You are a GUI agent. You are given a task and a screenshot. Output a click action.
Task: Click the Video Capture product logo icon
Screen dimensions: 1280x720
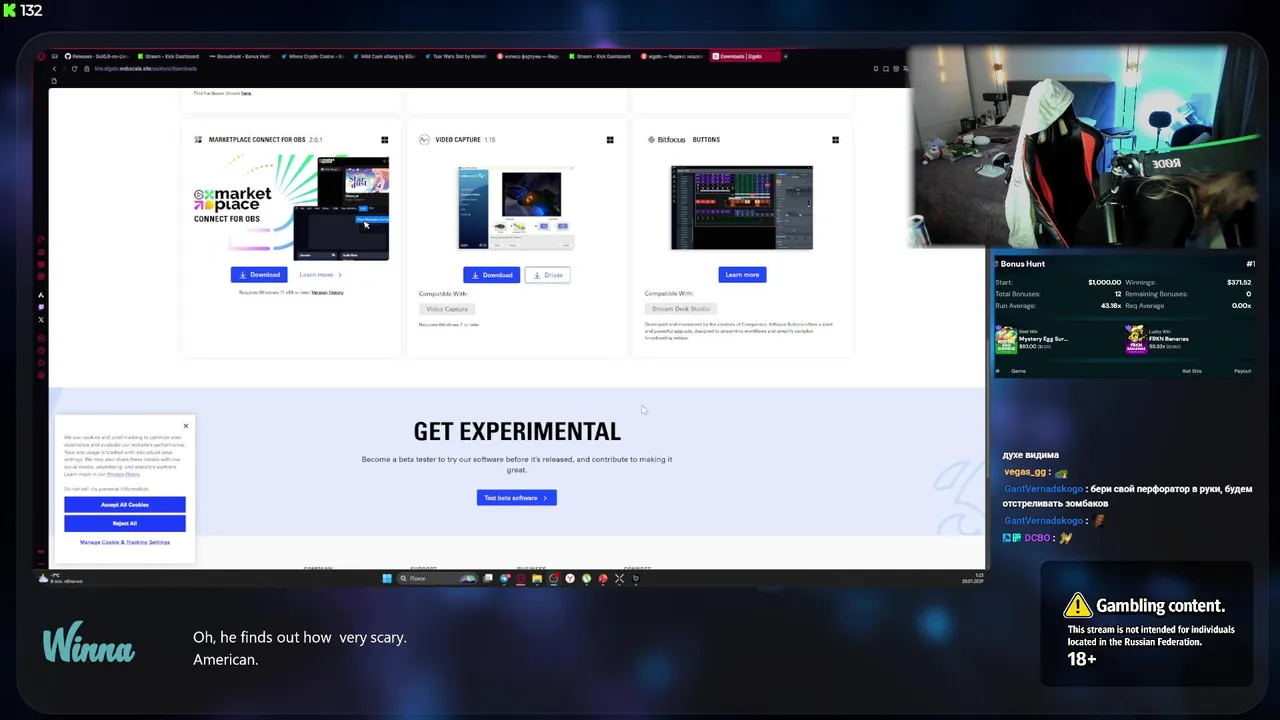[x=424, y=140]
